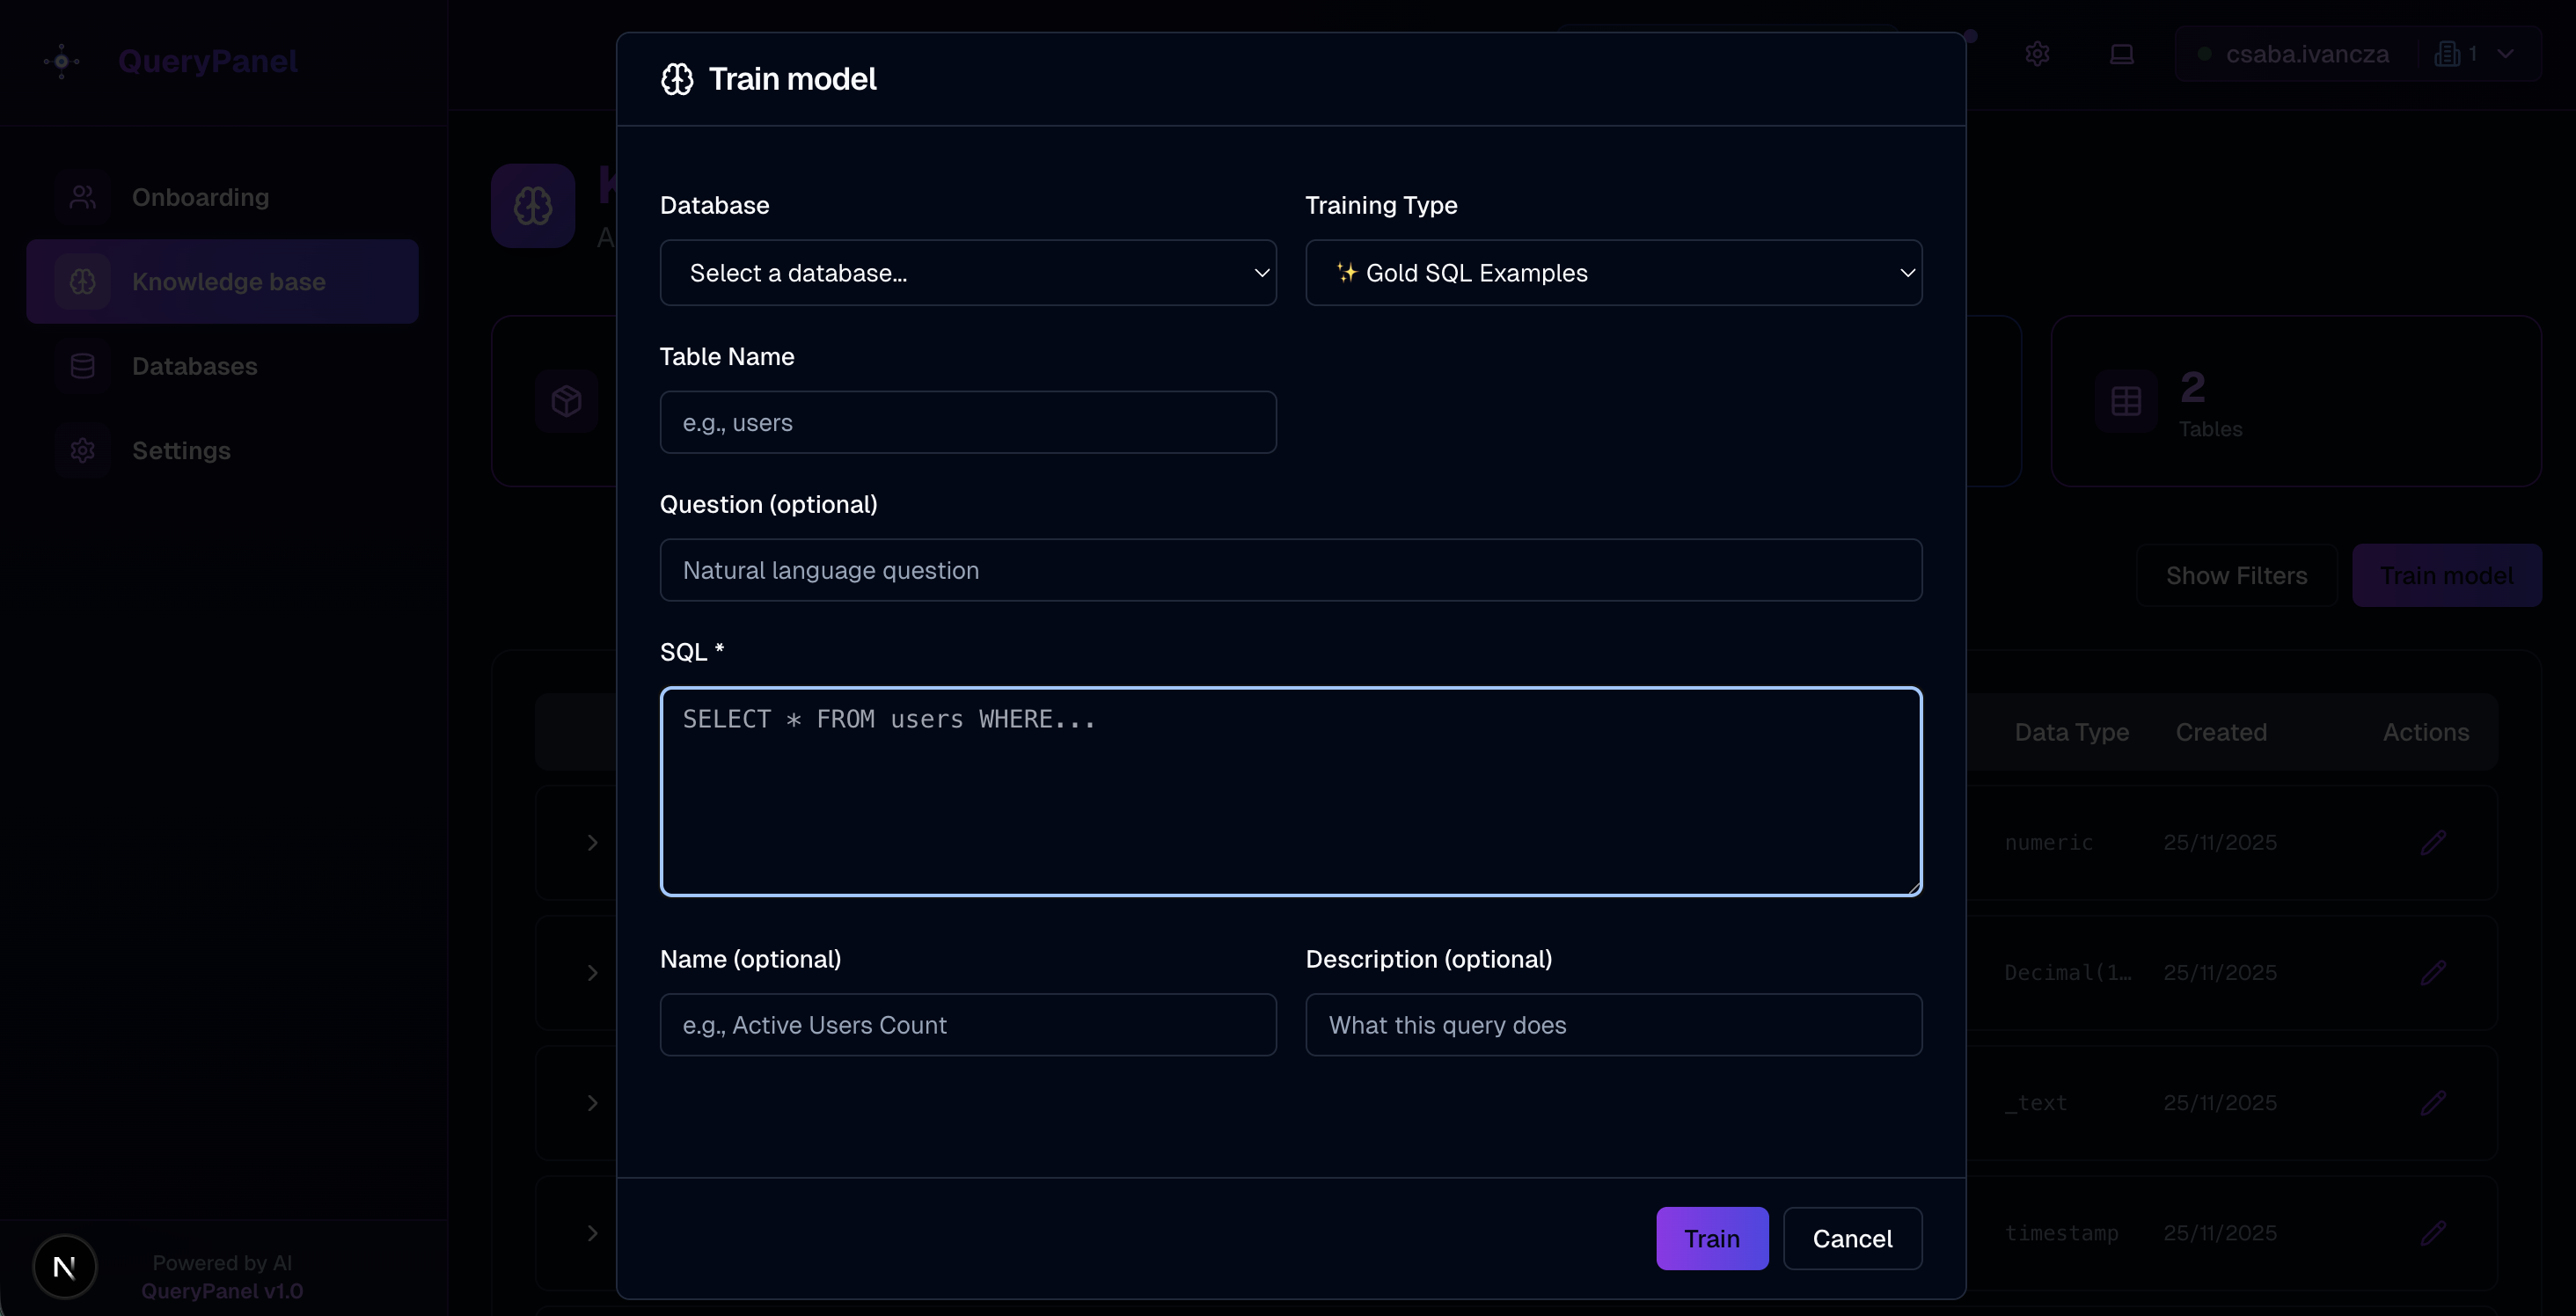Click the Show Filters button
2576x1316 pixels.
click(x=2236, y=575)
